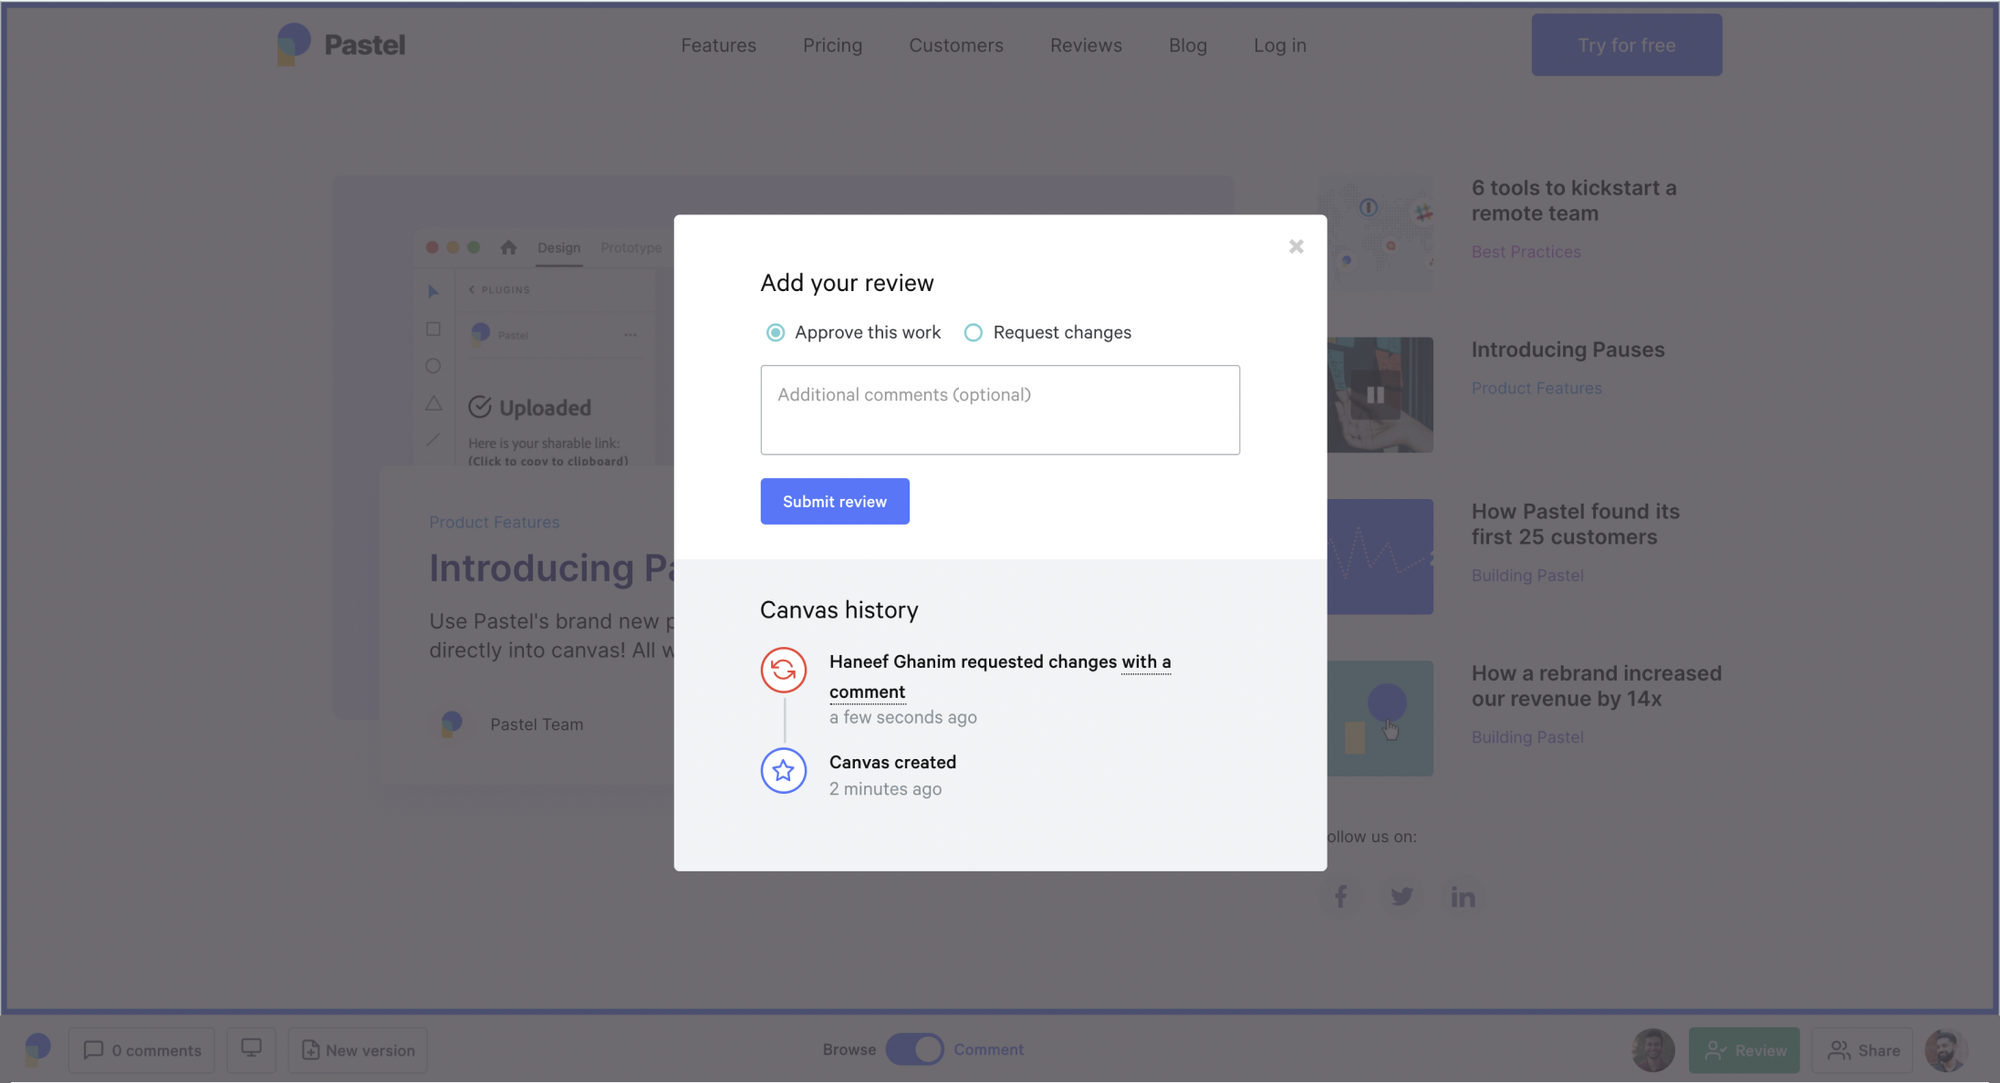Go to the Blog nav item

(x=1188, y=45)
